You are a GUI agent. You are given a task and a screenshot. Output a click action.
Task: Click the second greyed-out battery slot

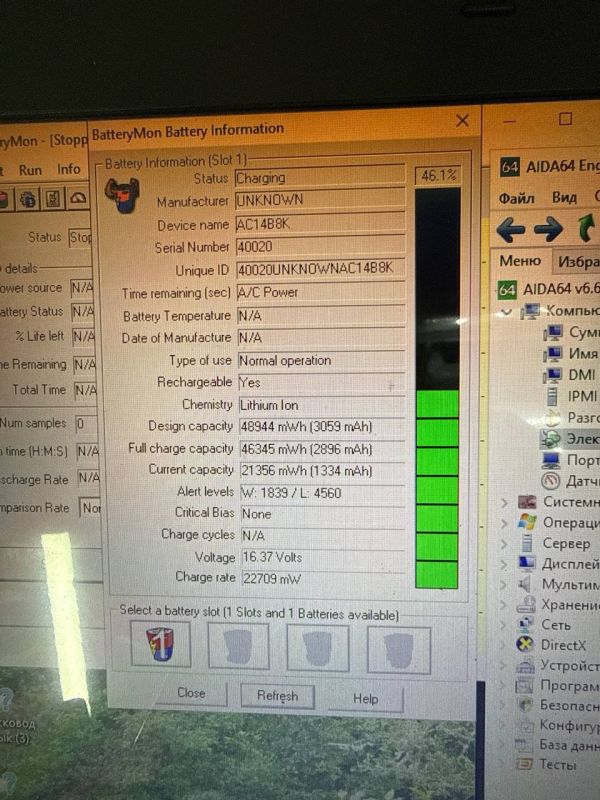(238, 646)
